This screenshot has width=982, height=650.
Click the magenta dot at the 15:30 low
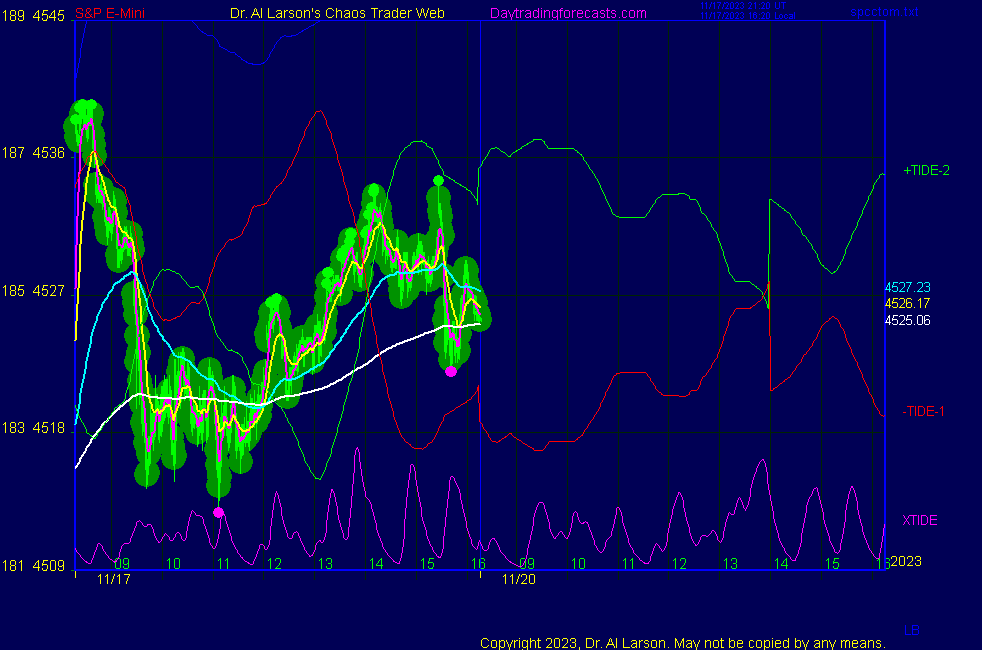coord(451,371)
